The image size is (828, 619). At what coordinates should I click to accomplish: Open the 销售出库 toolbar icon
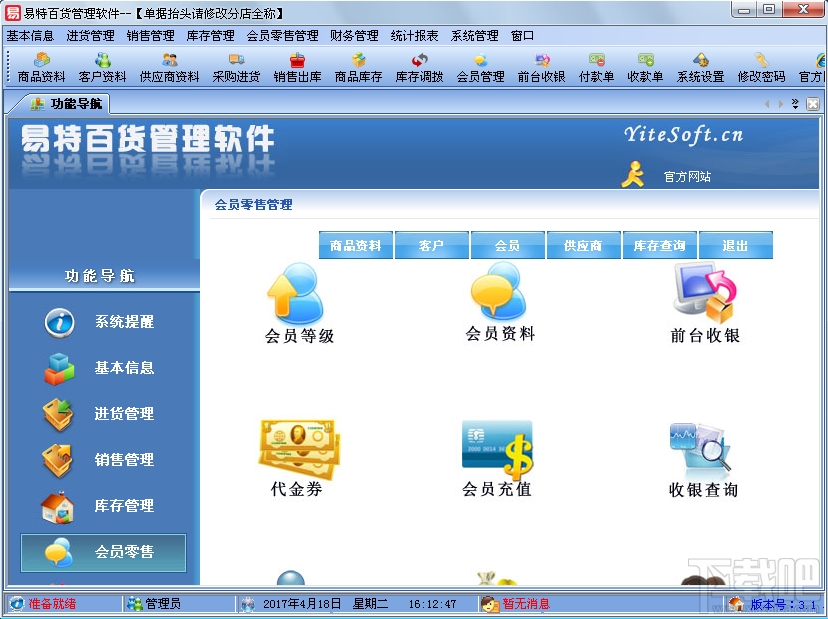point(298,70)
